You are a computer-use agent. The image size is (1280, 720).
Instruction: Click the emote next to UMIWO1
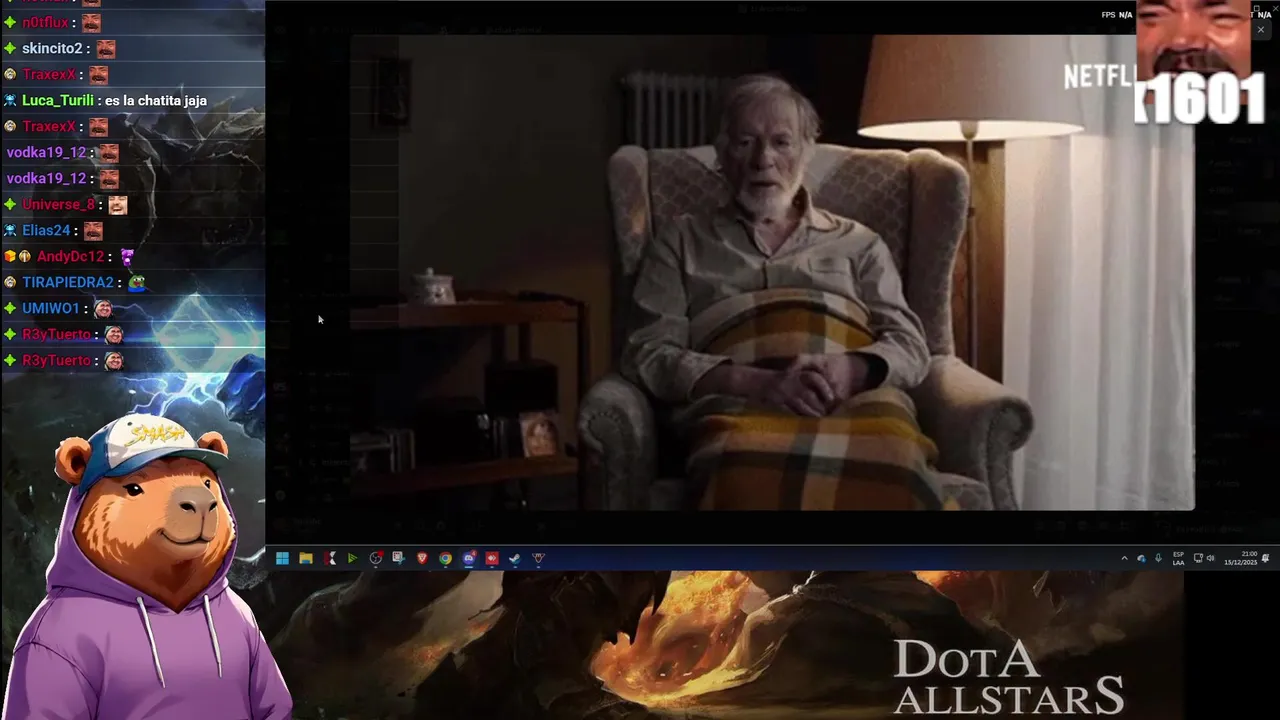tap(103, 308)
